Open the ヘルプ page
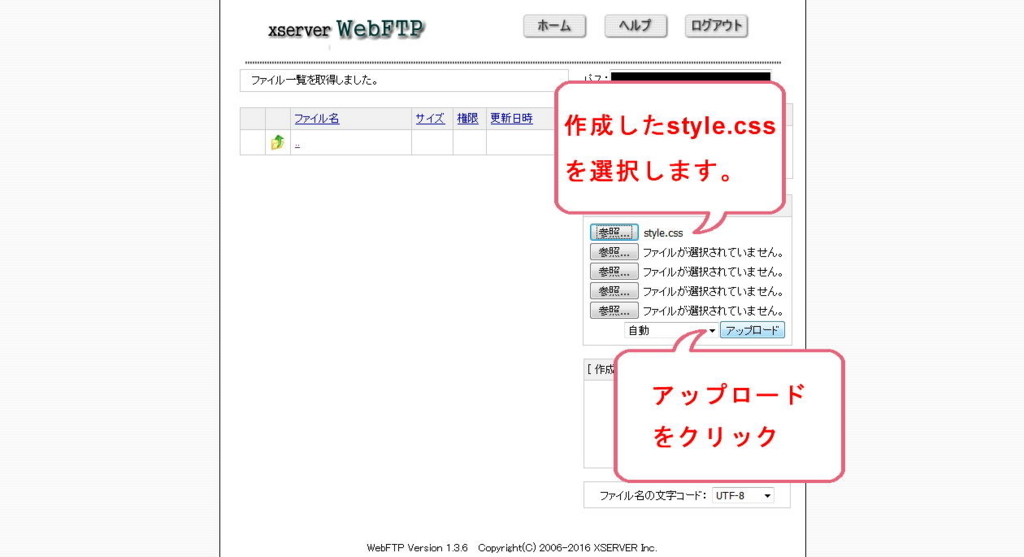 click(635, 26)
